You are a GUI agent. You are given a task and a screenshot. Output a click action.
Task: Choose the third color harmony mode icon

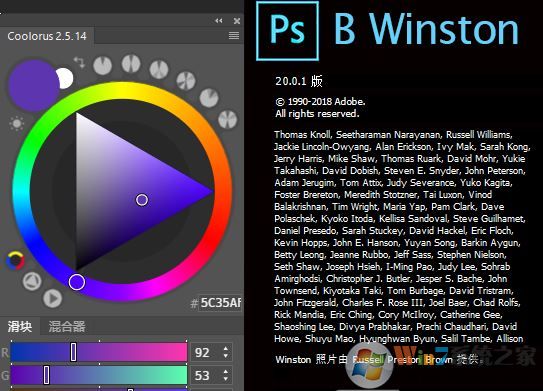tap(159, 69)
